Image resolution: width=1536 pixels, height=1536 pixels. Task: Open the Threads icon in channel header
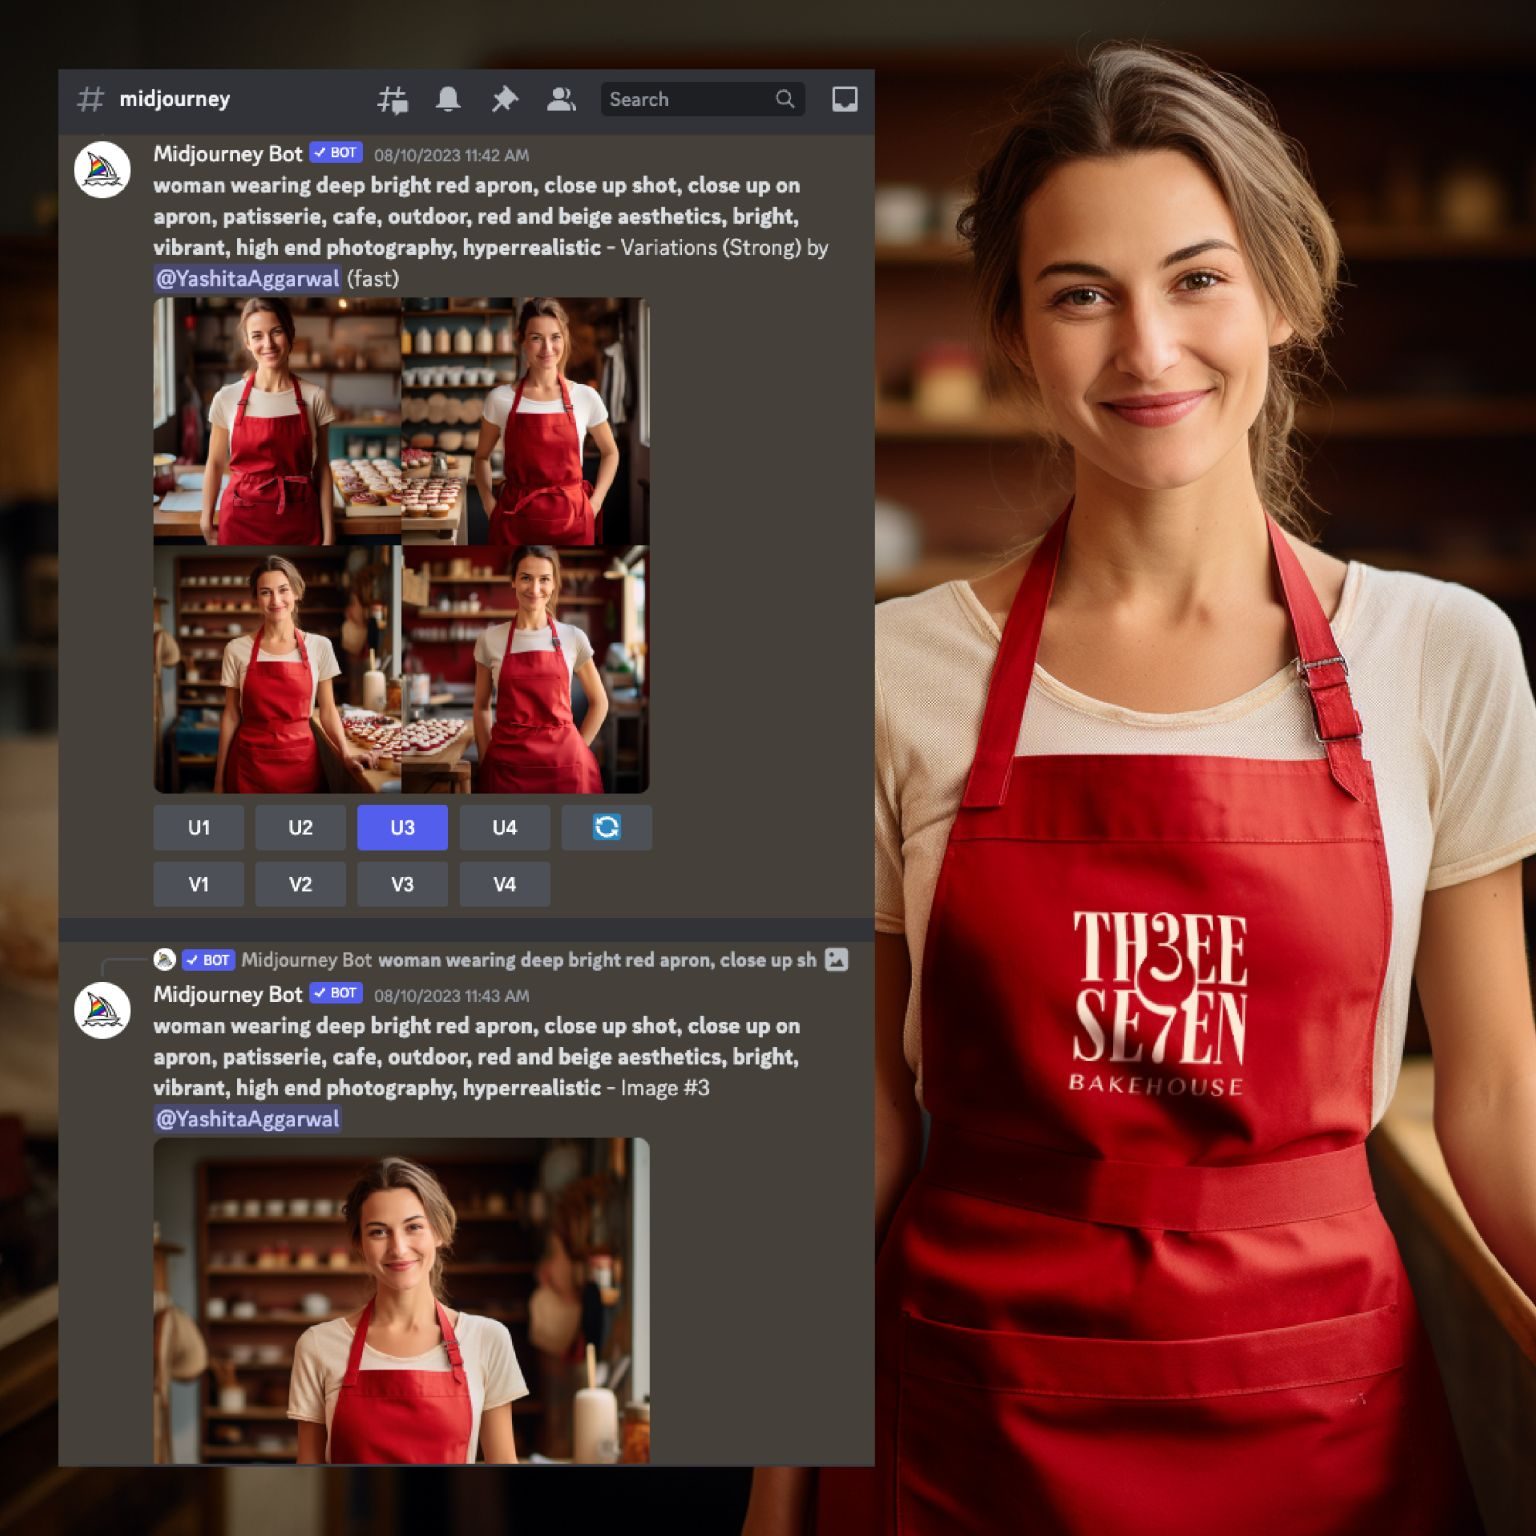pos(392,99)
